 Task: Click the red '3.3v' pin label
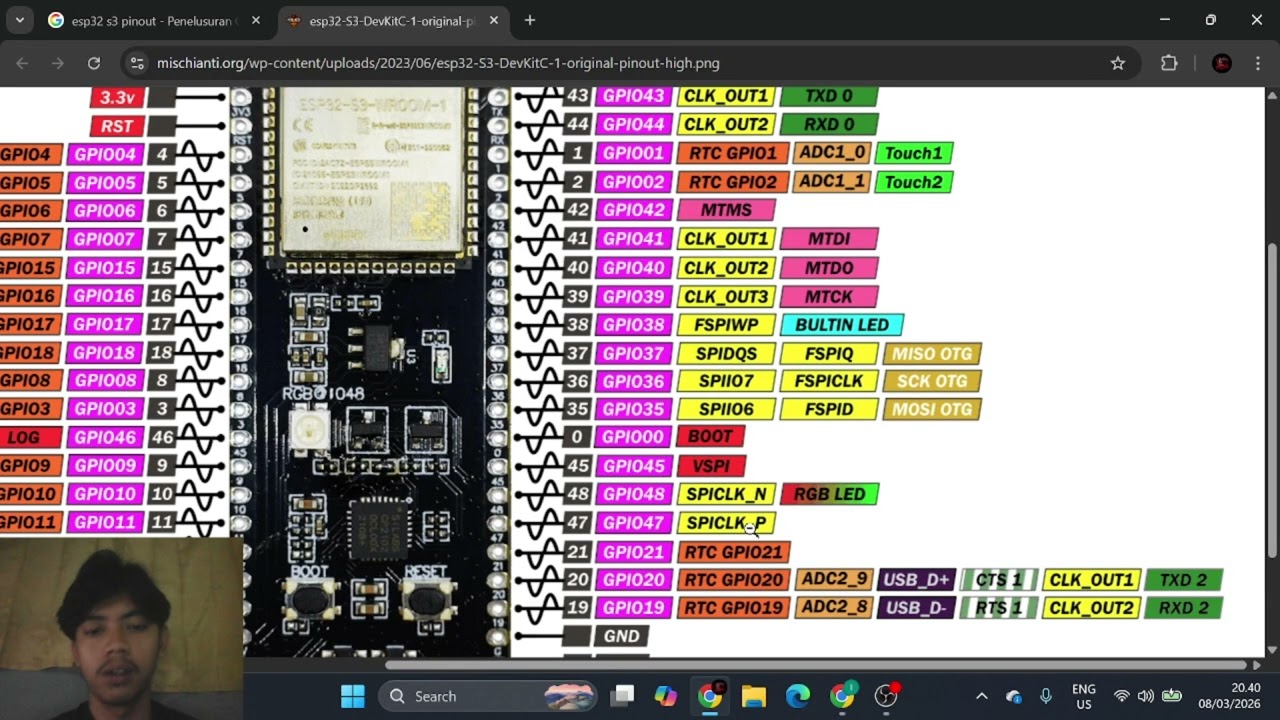click(117, 97)
